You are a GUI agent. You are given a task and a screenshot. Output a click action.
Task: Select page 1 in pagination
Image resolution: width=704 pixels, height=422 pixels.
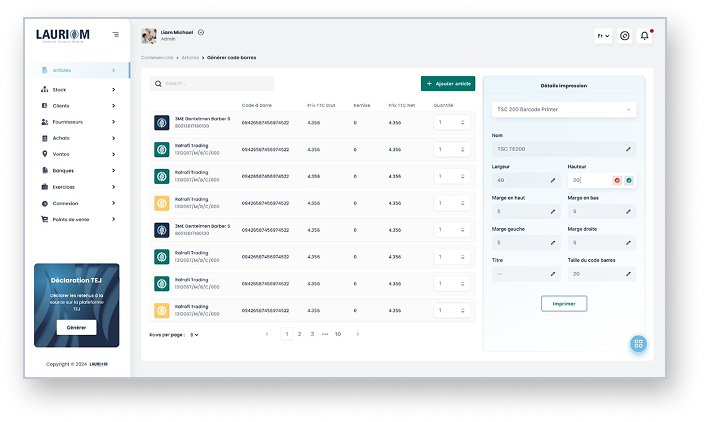pos(286,334)
